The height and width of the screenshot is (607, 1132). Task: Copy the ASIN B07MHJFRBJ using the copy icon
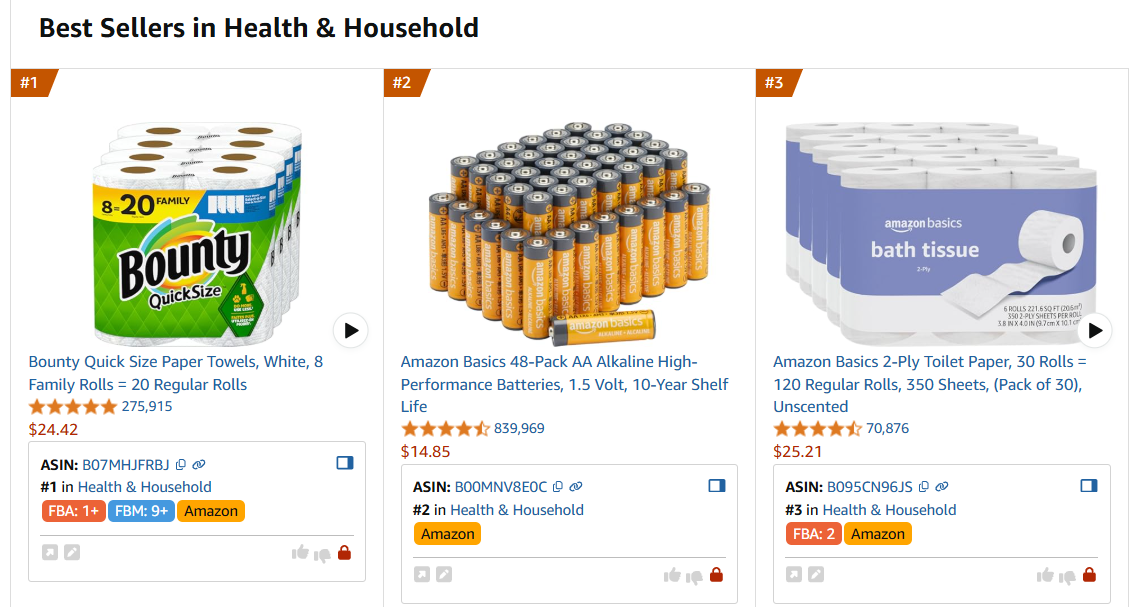click(x=181, y=464)
